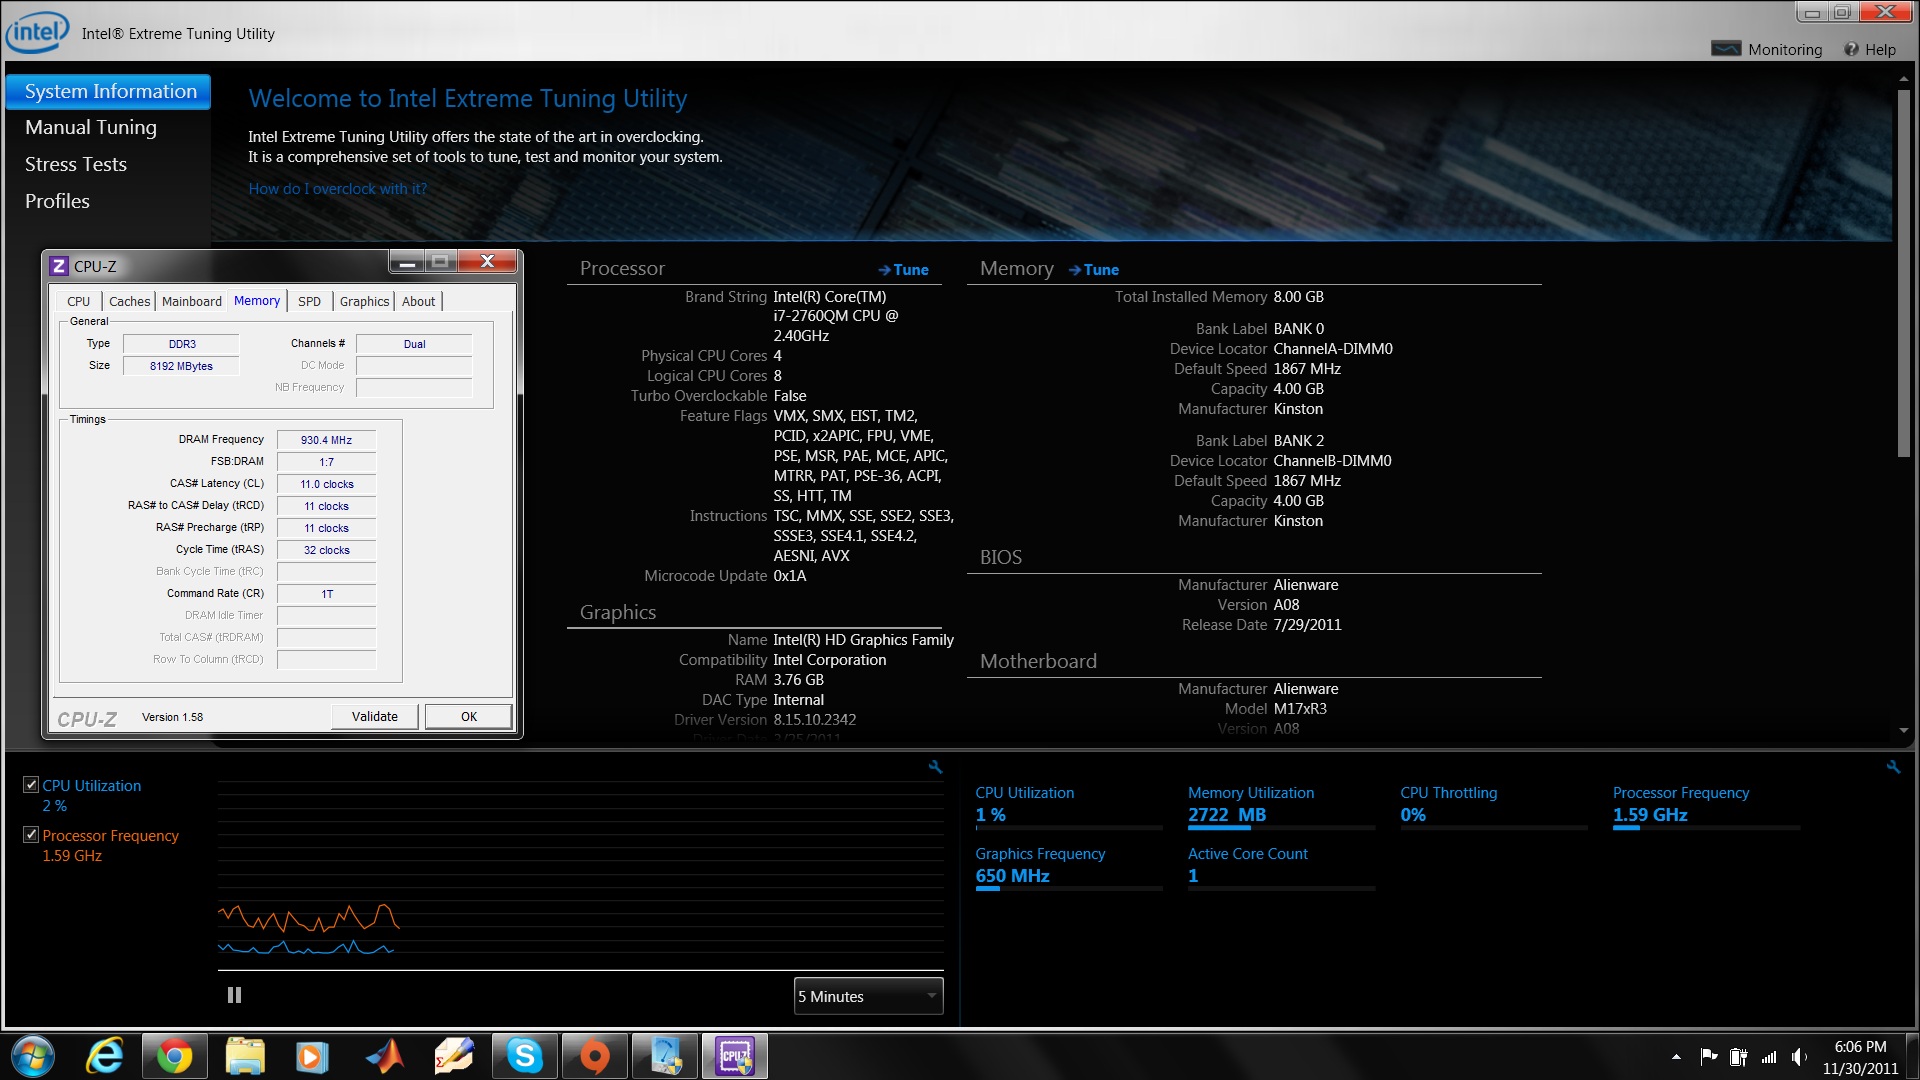1920x1080 pixels.
Task: Switch to CPU-Z taskbar icon
Action: (735, 1056)
